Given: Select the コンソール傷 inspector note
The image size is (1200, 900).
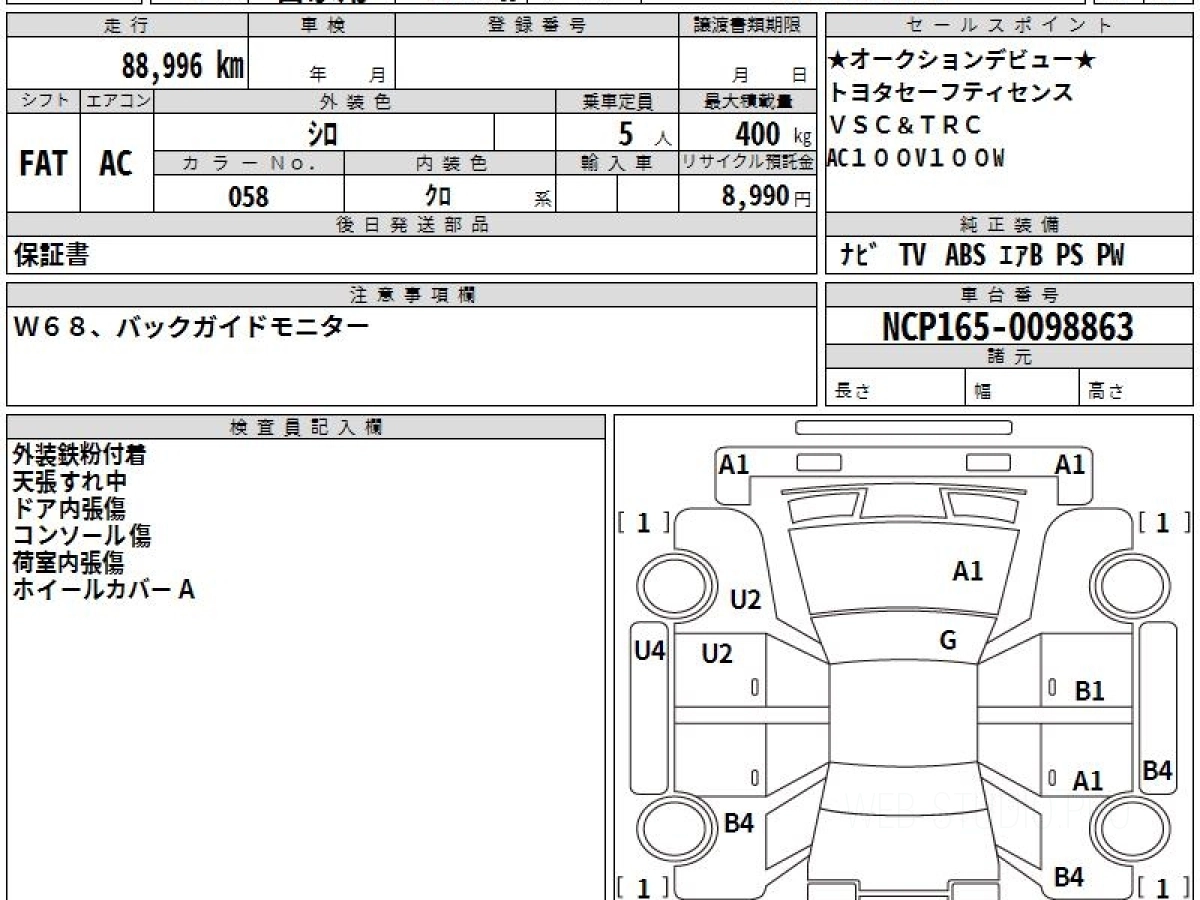Looking at the screenshot, I should click(81, 536).
